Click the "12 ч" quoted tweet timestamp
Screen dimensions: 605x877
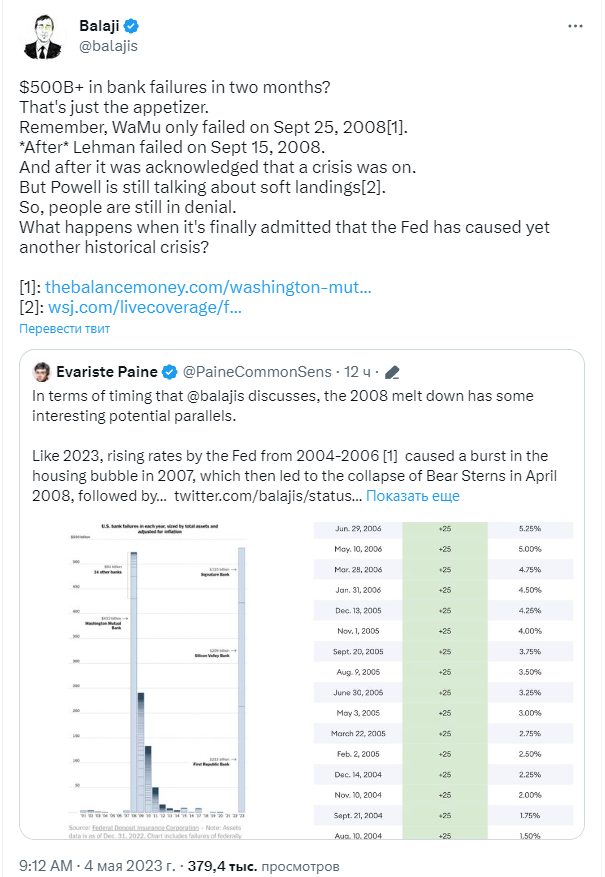pos(359,372)
